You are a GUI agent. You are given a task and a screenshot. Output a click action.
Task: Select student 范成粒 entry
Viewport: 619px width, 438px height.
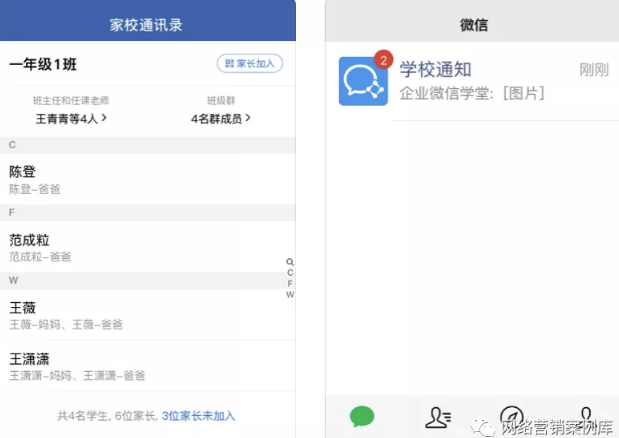click(x=148, y=247)
